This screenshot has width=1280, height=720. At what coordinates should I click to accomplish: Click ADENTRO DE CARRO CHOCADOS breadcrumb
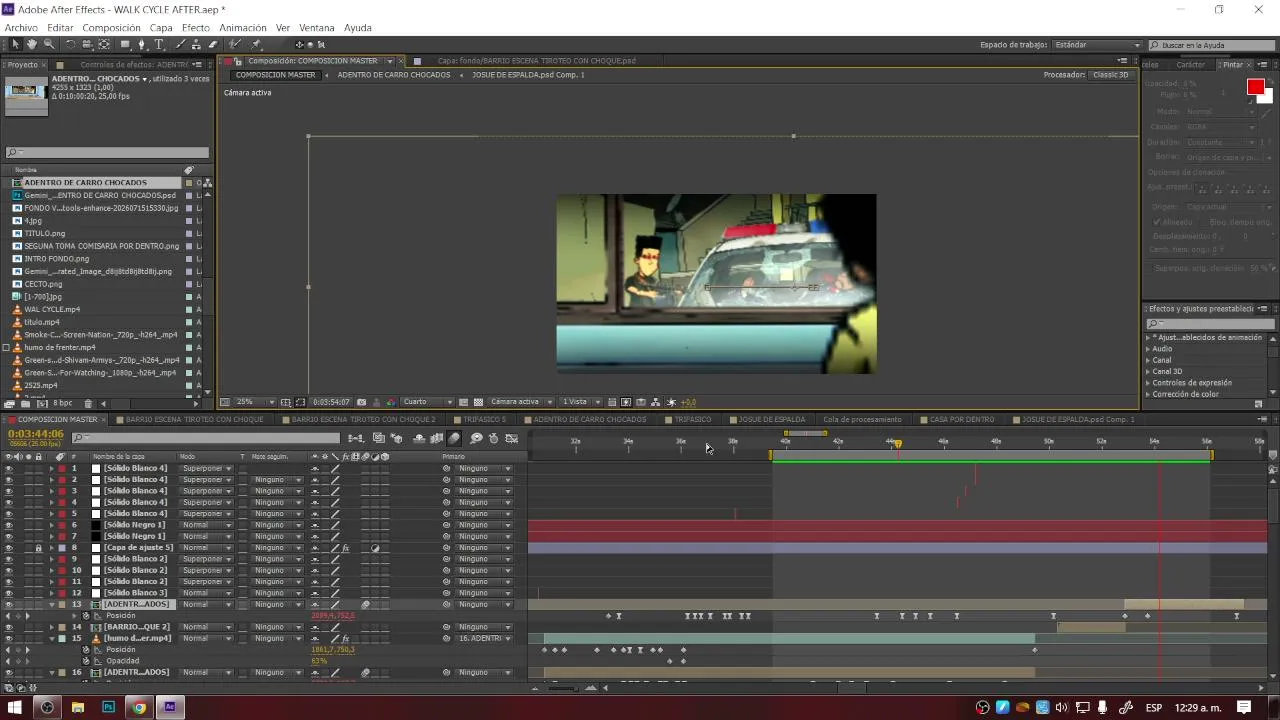tap(394, 75)
